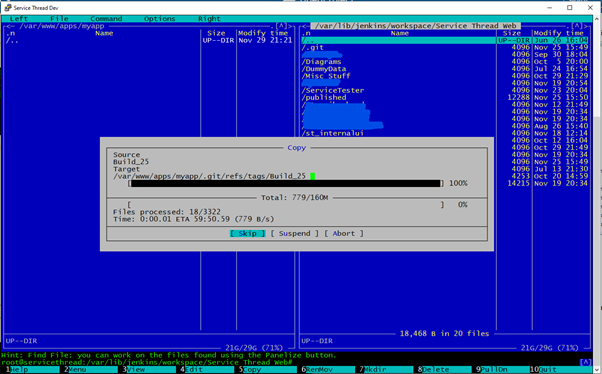Screen dimensions: 602x374
Task: Click the Hint line about Find File
Action: pyautogui.click(x=169, y=355)
